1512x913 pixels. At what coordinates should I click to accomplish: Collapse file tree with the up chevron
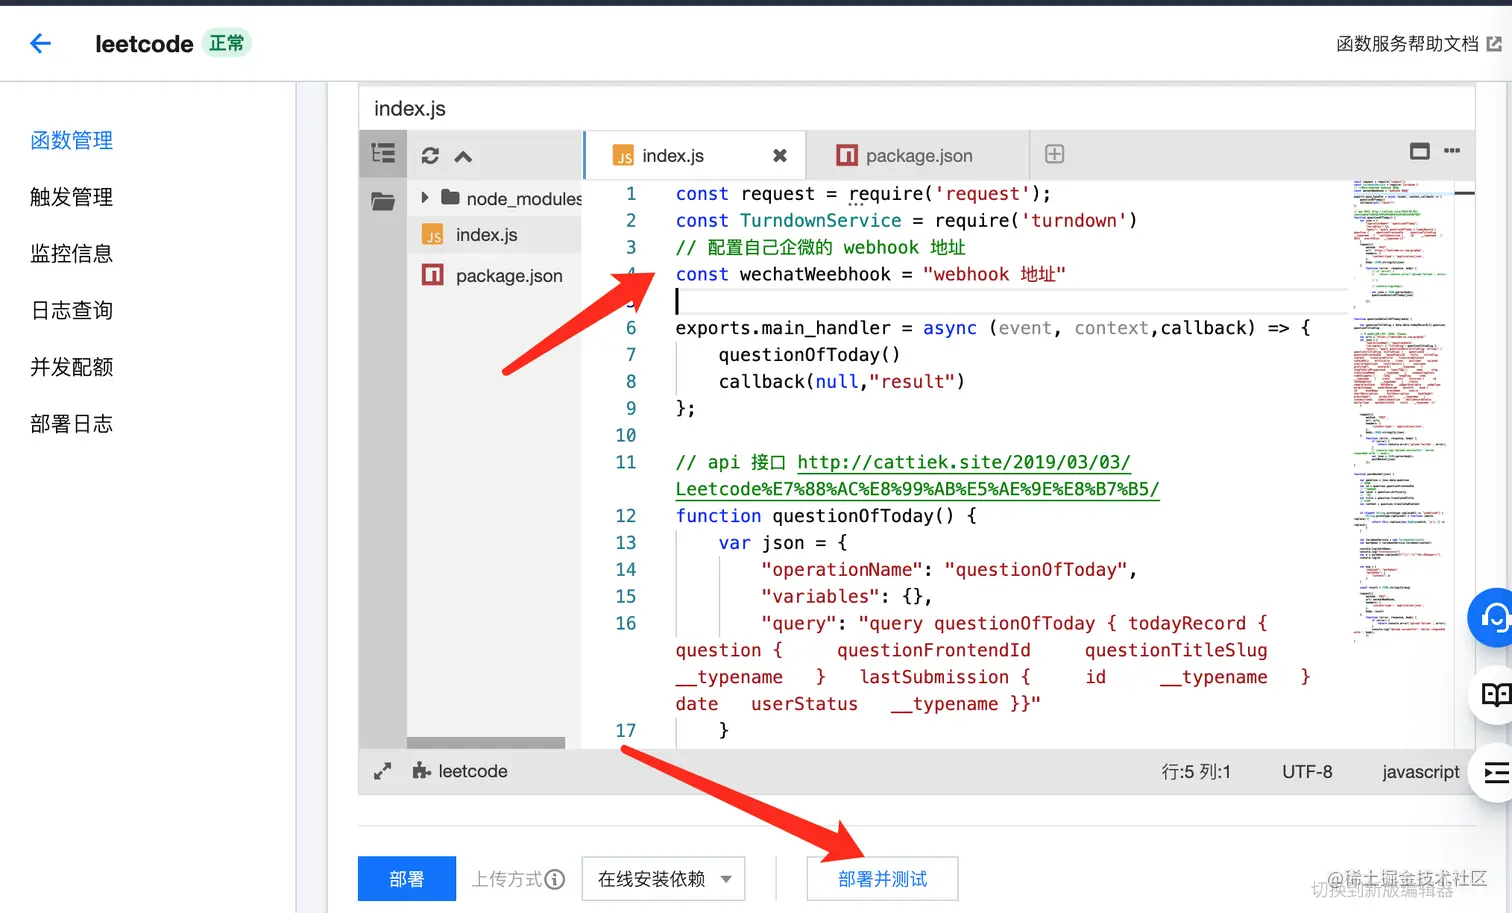[x=463, y=156]
